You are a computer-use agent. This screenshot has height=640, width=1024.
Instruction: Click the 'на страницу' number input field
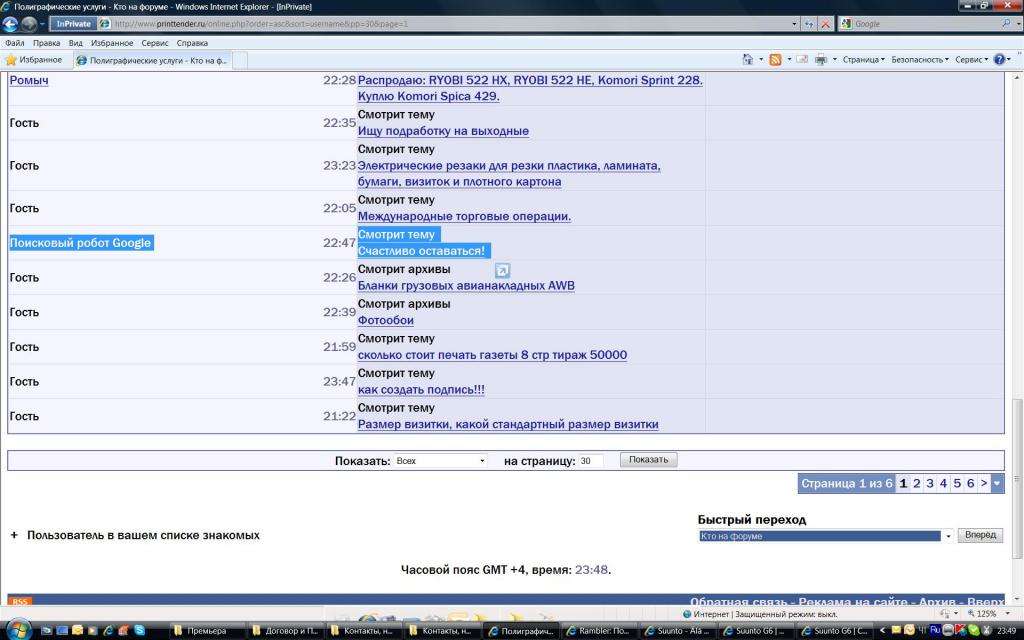pos(590,461)
